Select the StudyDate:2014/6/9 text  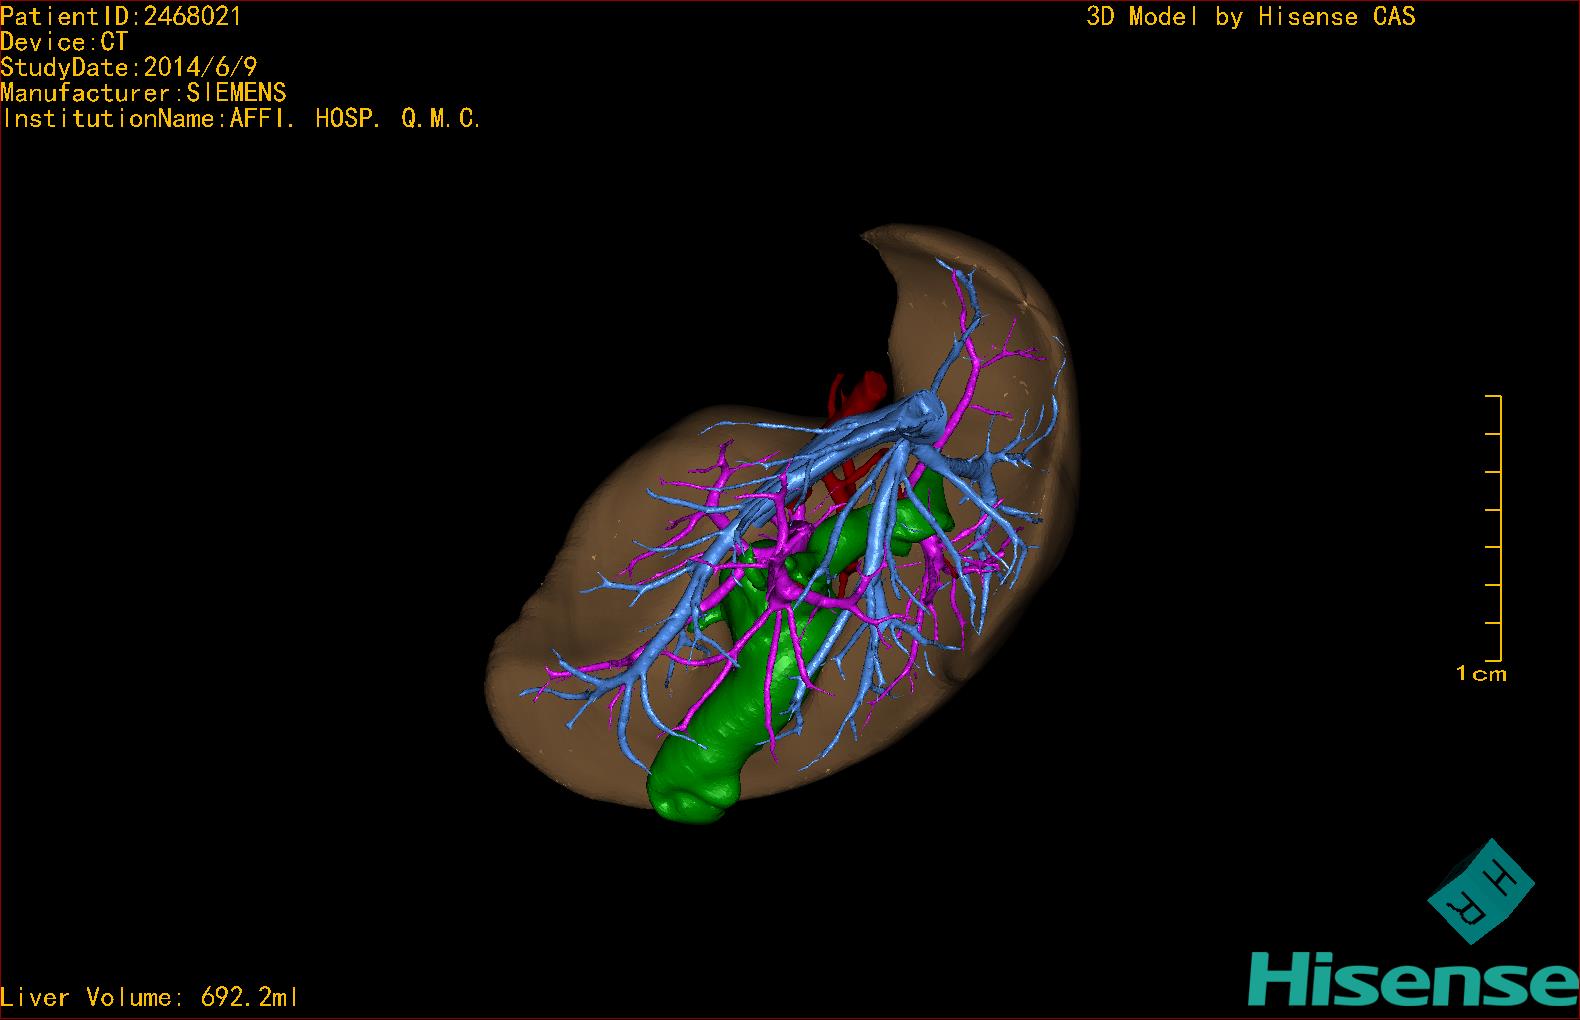(x=129, y=67)
